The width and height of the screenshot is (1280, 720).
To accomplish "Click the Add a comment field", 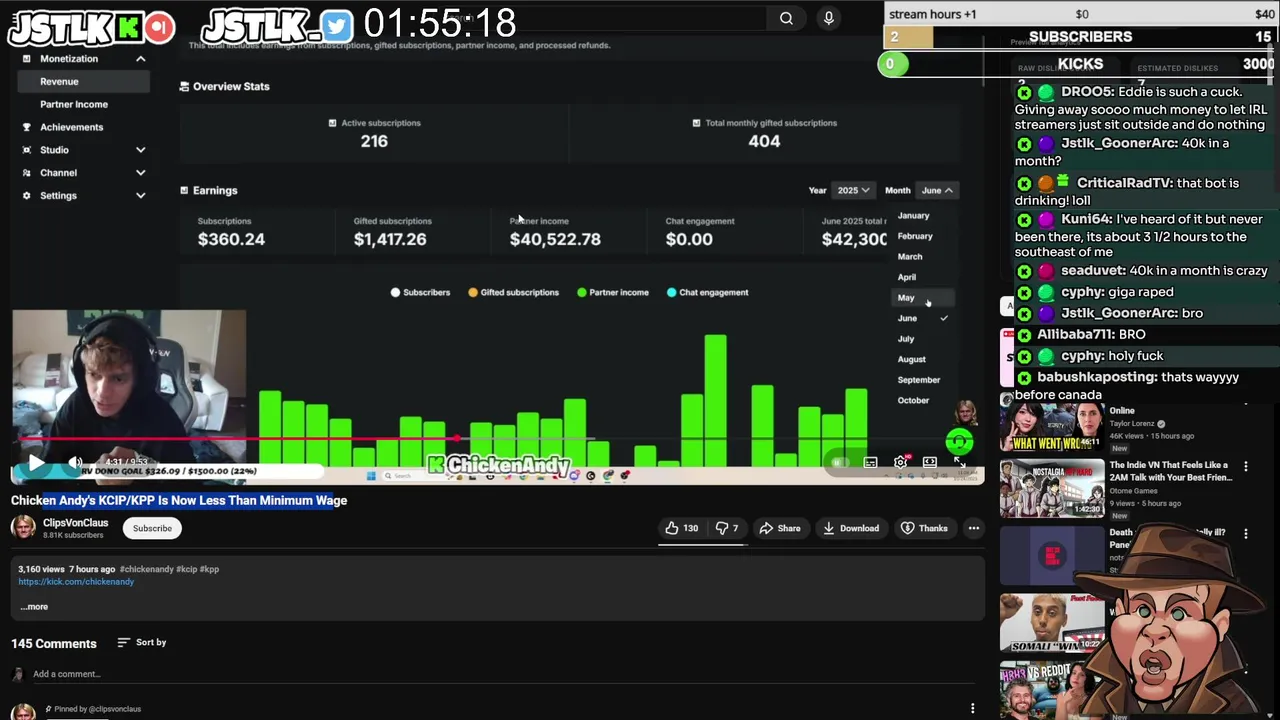I will coord(500,674).
